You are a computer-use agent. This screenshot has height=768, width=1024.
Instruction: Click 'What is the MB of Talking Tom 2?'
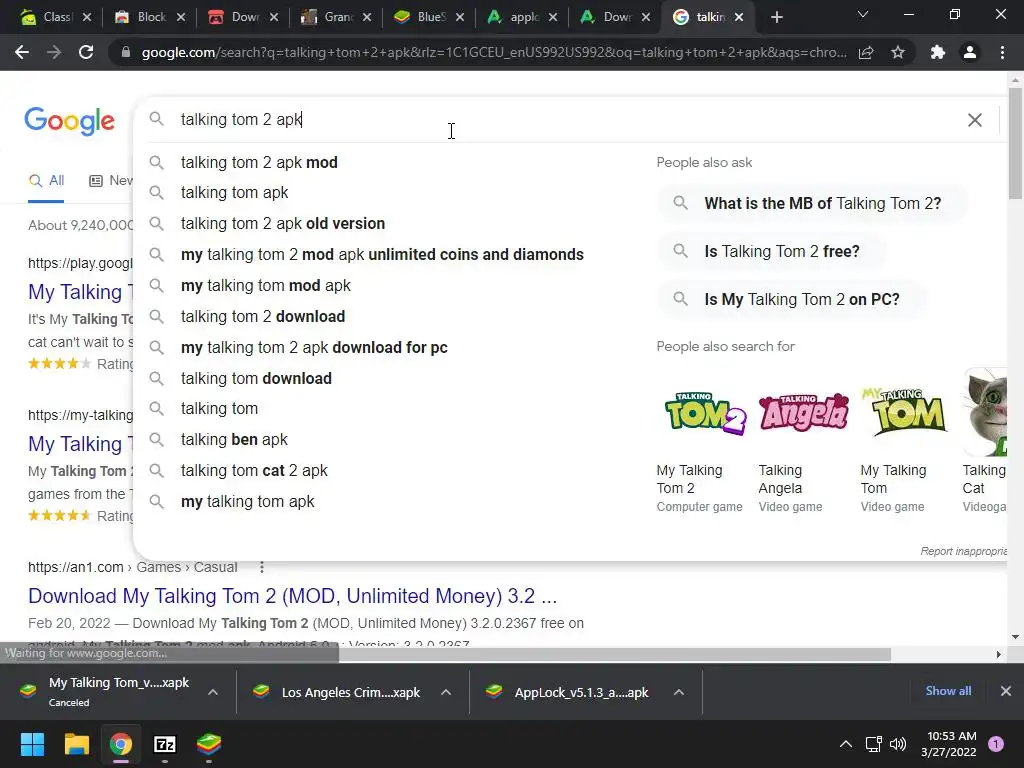click(813, 203)
